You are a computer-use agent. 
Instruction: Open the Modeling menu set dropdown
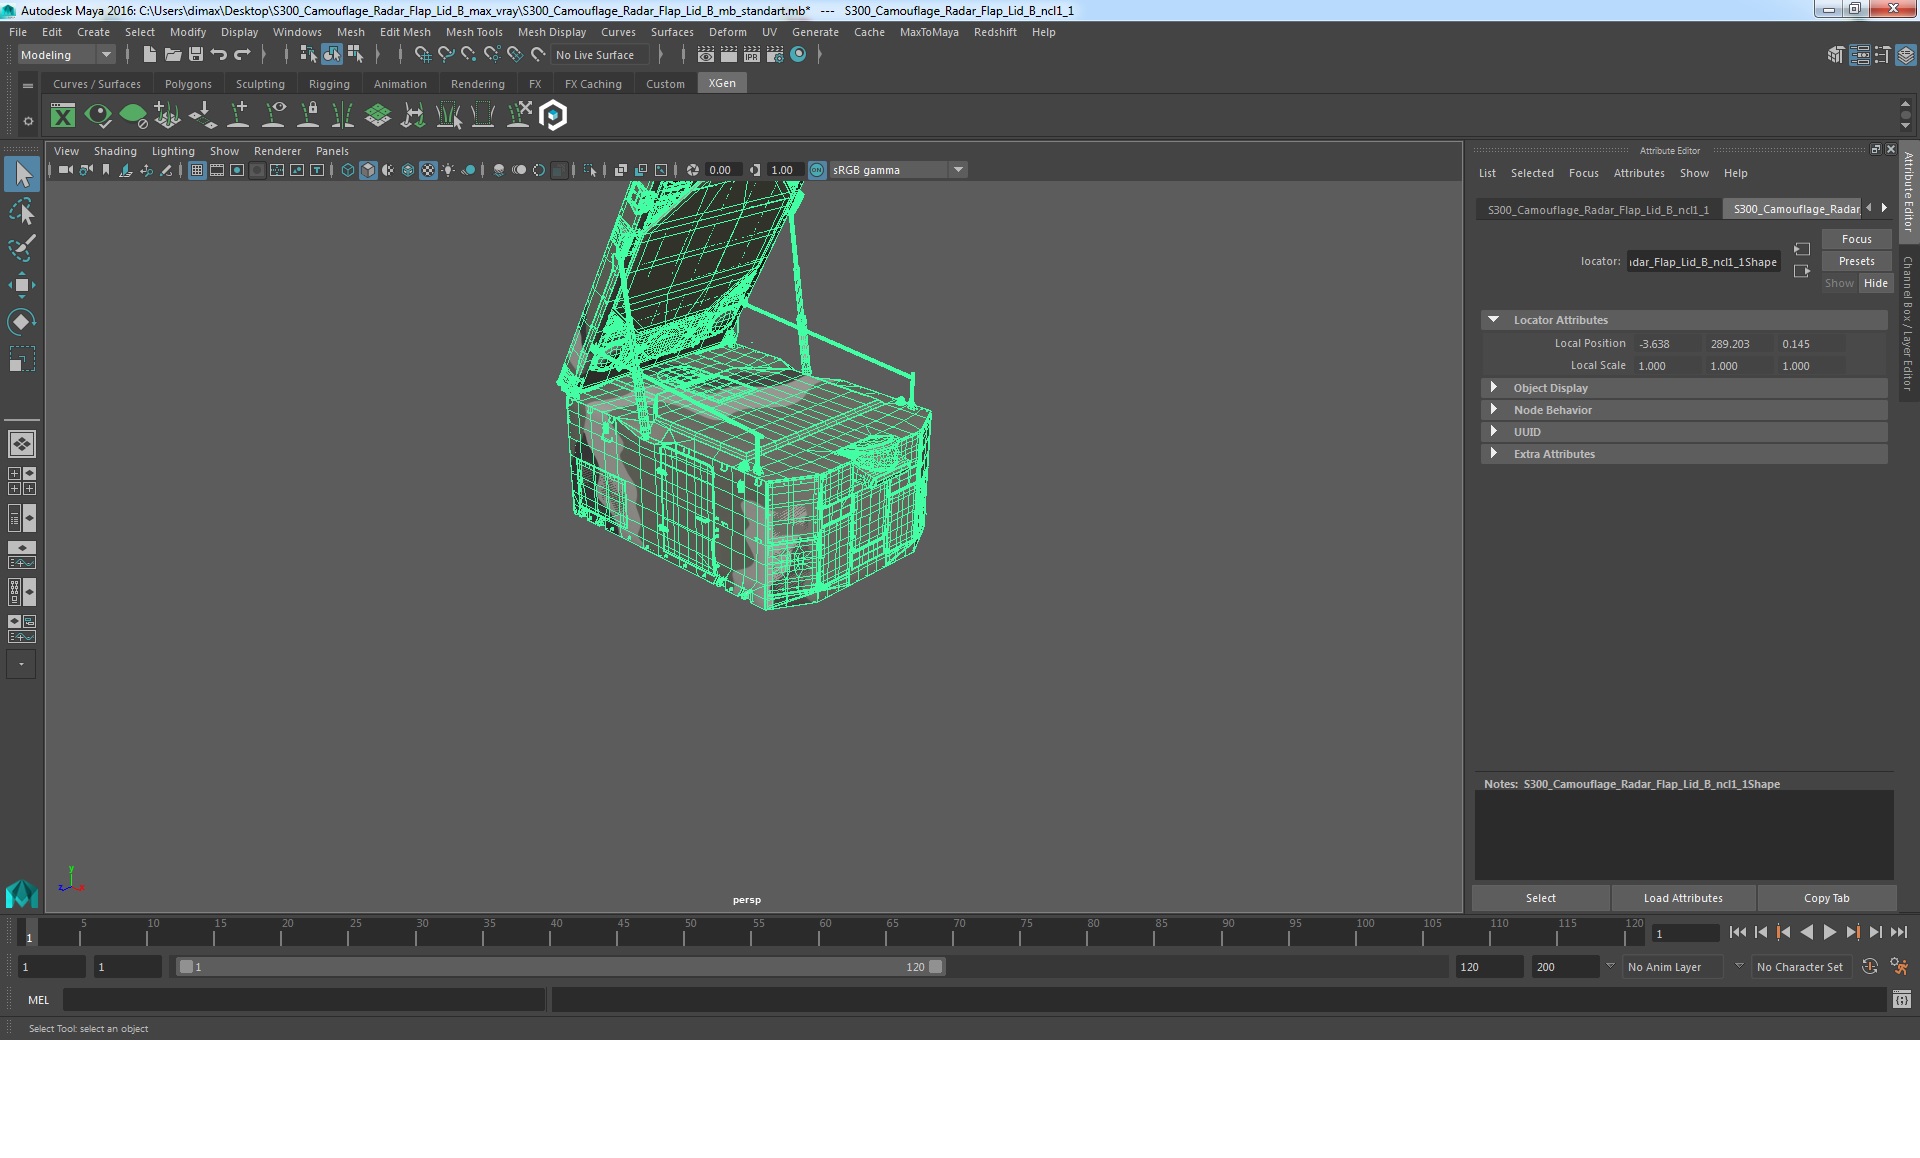point(66,55)
